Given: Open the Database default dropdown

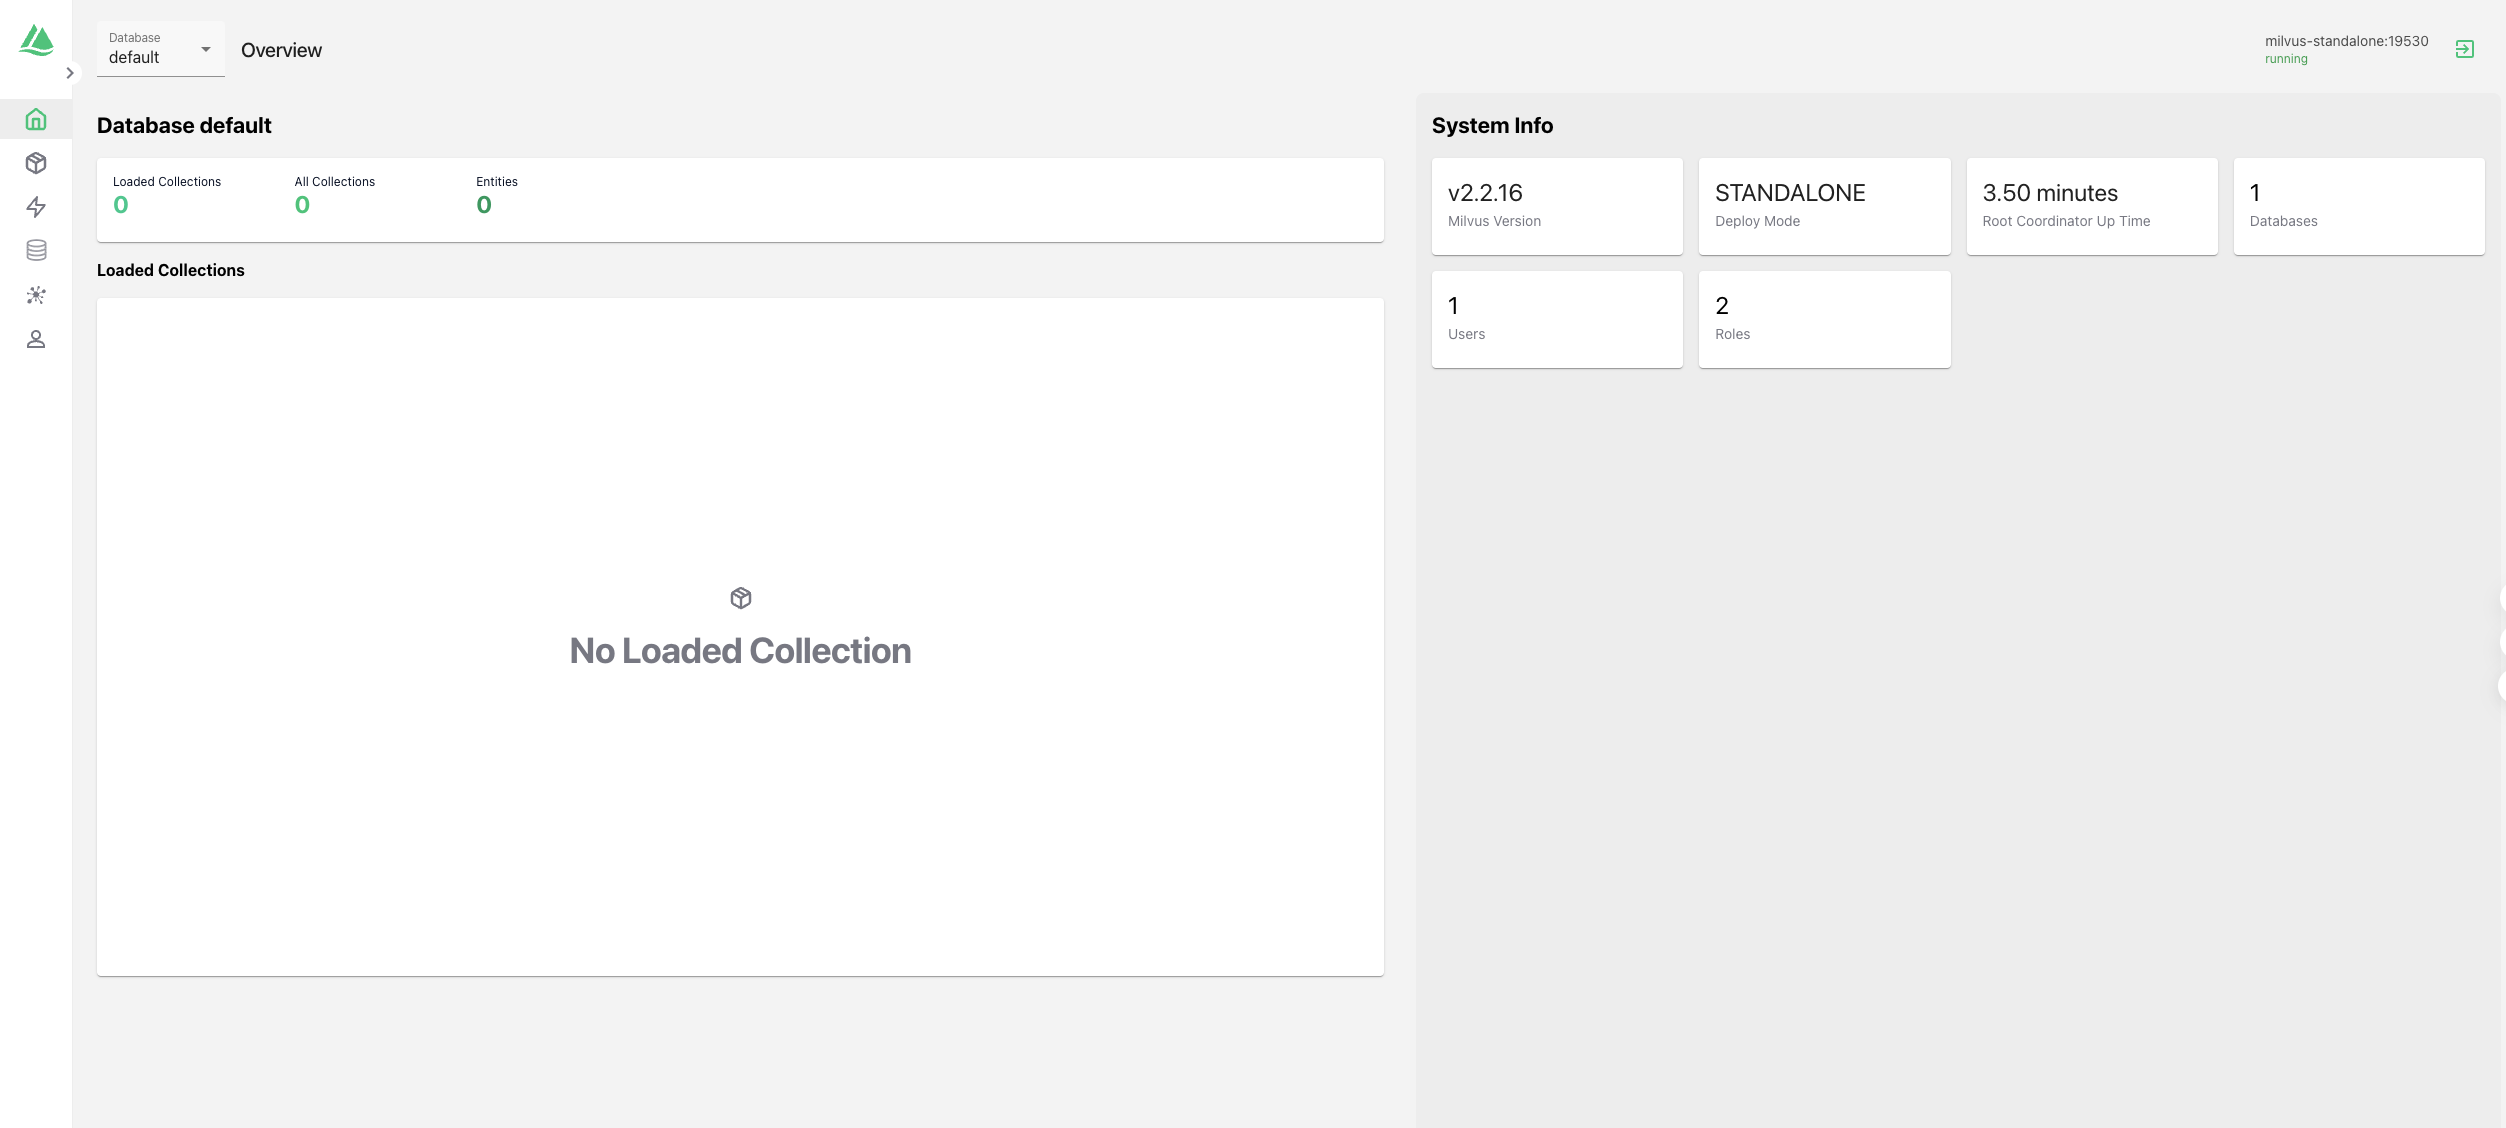Looking at the screenshot, I should tap(160, 49).
